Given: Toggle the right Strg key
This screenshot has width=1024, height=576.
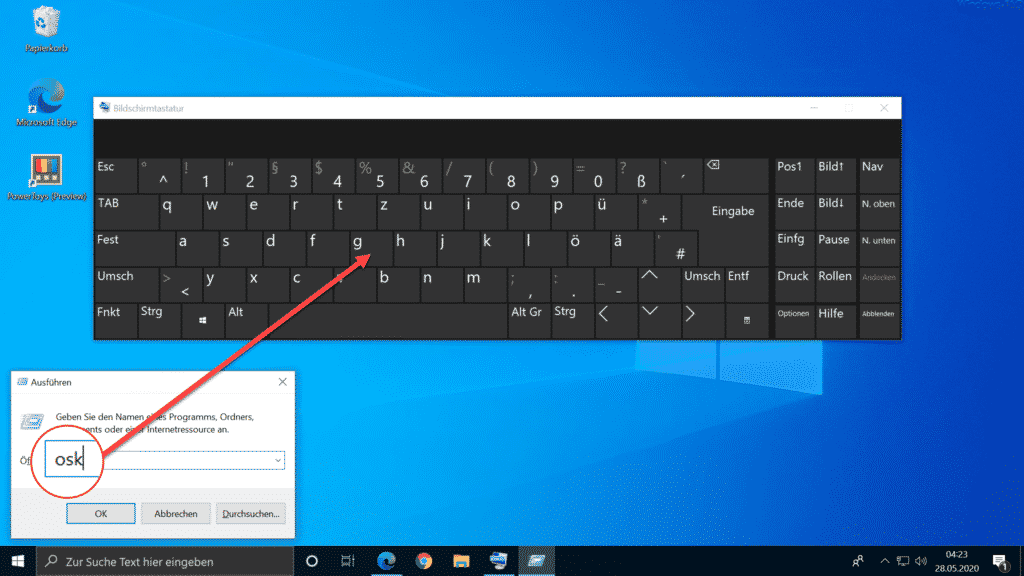Looking at the screenshot, I should click(572, 320).
